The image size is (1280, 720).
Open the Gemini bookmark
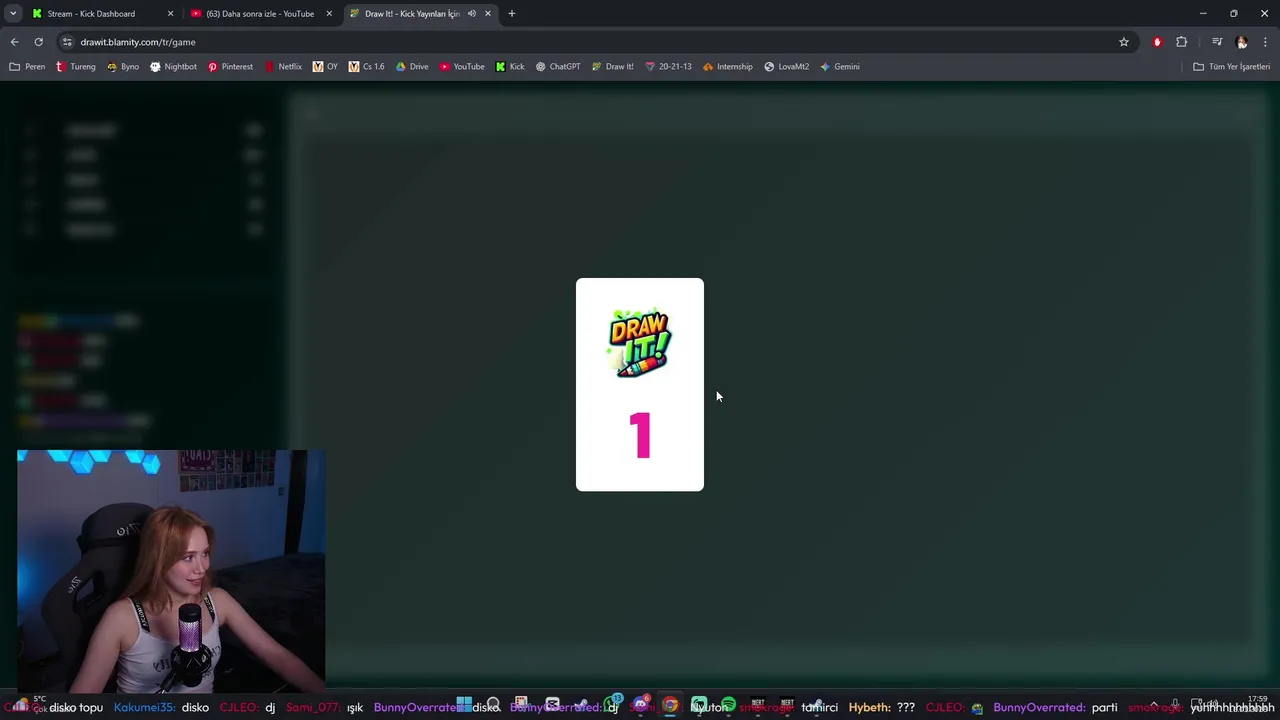point(840,67)
